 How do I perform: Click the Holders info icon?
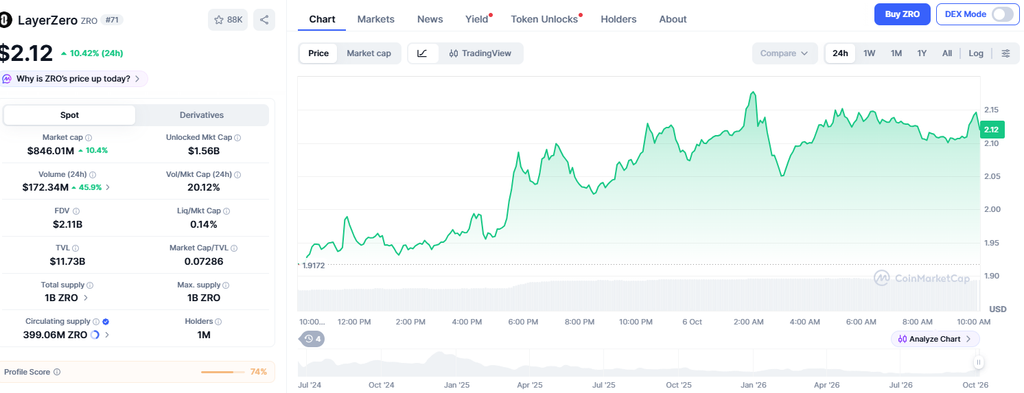click(219, 322)
